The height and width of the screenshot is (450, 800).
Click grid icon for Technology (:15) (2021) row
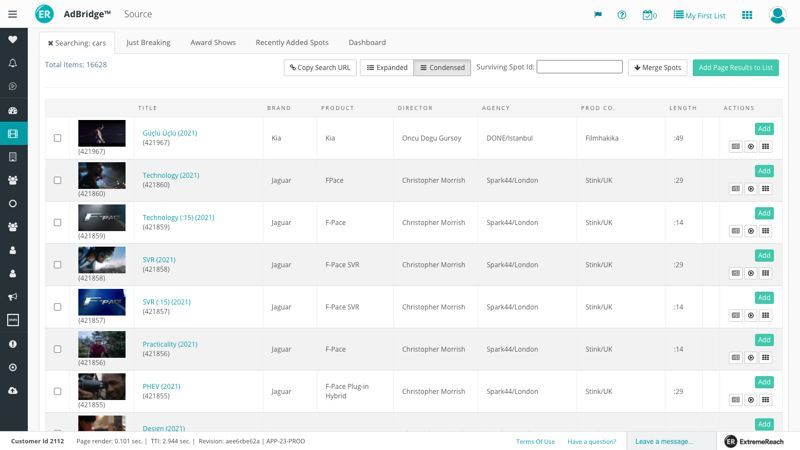coord(765,231)
